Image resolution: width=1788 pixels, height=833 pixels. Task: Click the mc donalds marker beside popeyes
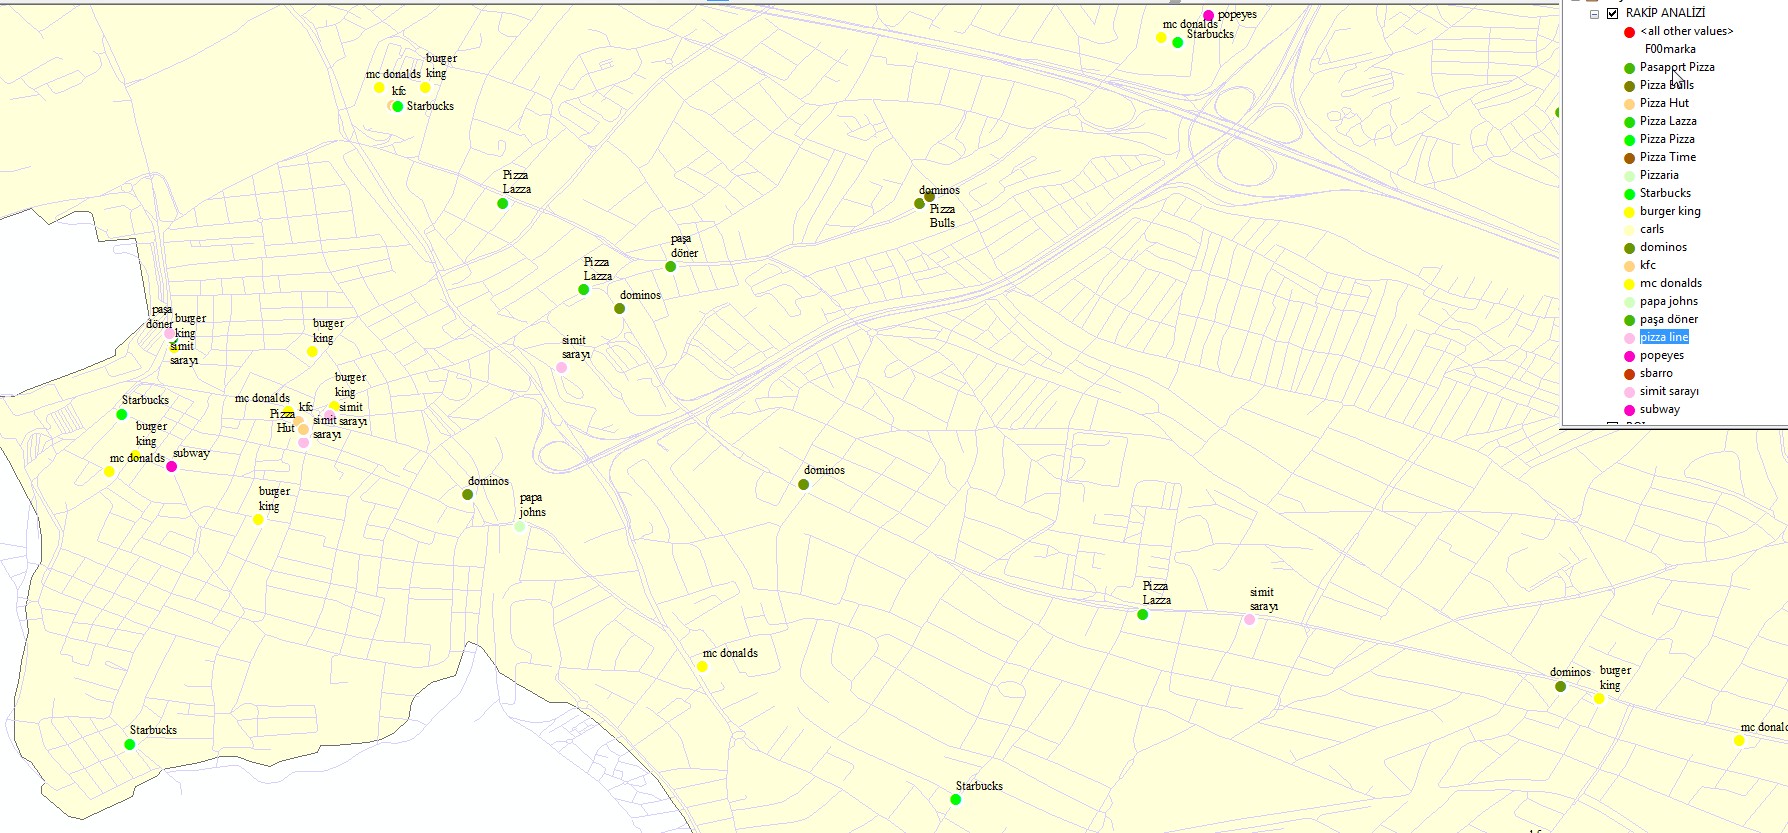coord(1161,37)
